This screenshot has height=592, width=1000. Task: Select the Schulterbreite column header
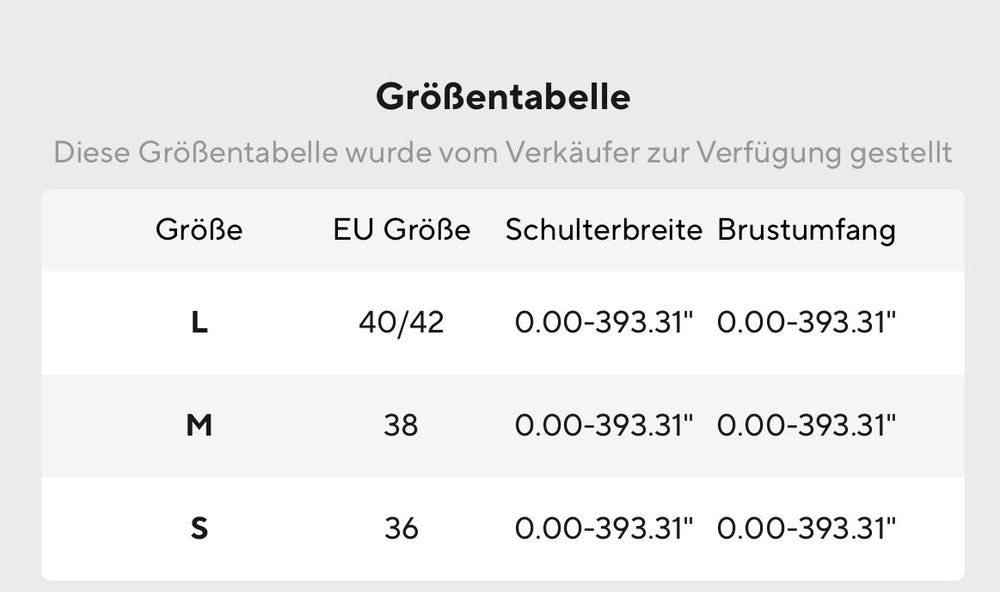(604, 230)
